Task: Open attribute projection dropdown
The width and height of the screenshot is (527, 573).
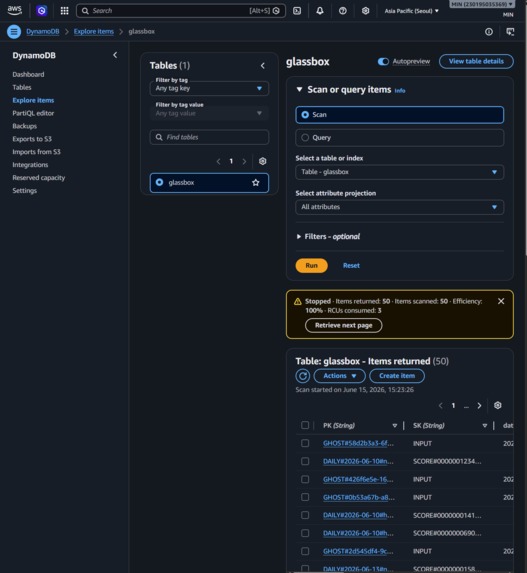Action: (x=399, y=207)
